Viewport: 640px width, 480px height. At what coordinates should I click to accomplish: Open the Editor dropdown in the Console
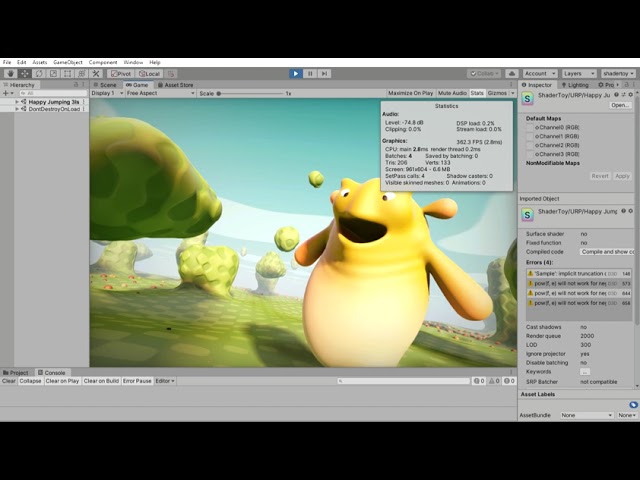pyautogui.click(x=165, y=381)
